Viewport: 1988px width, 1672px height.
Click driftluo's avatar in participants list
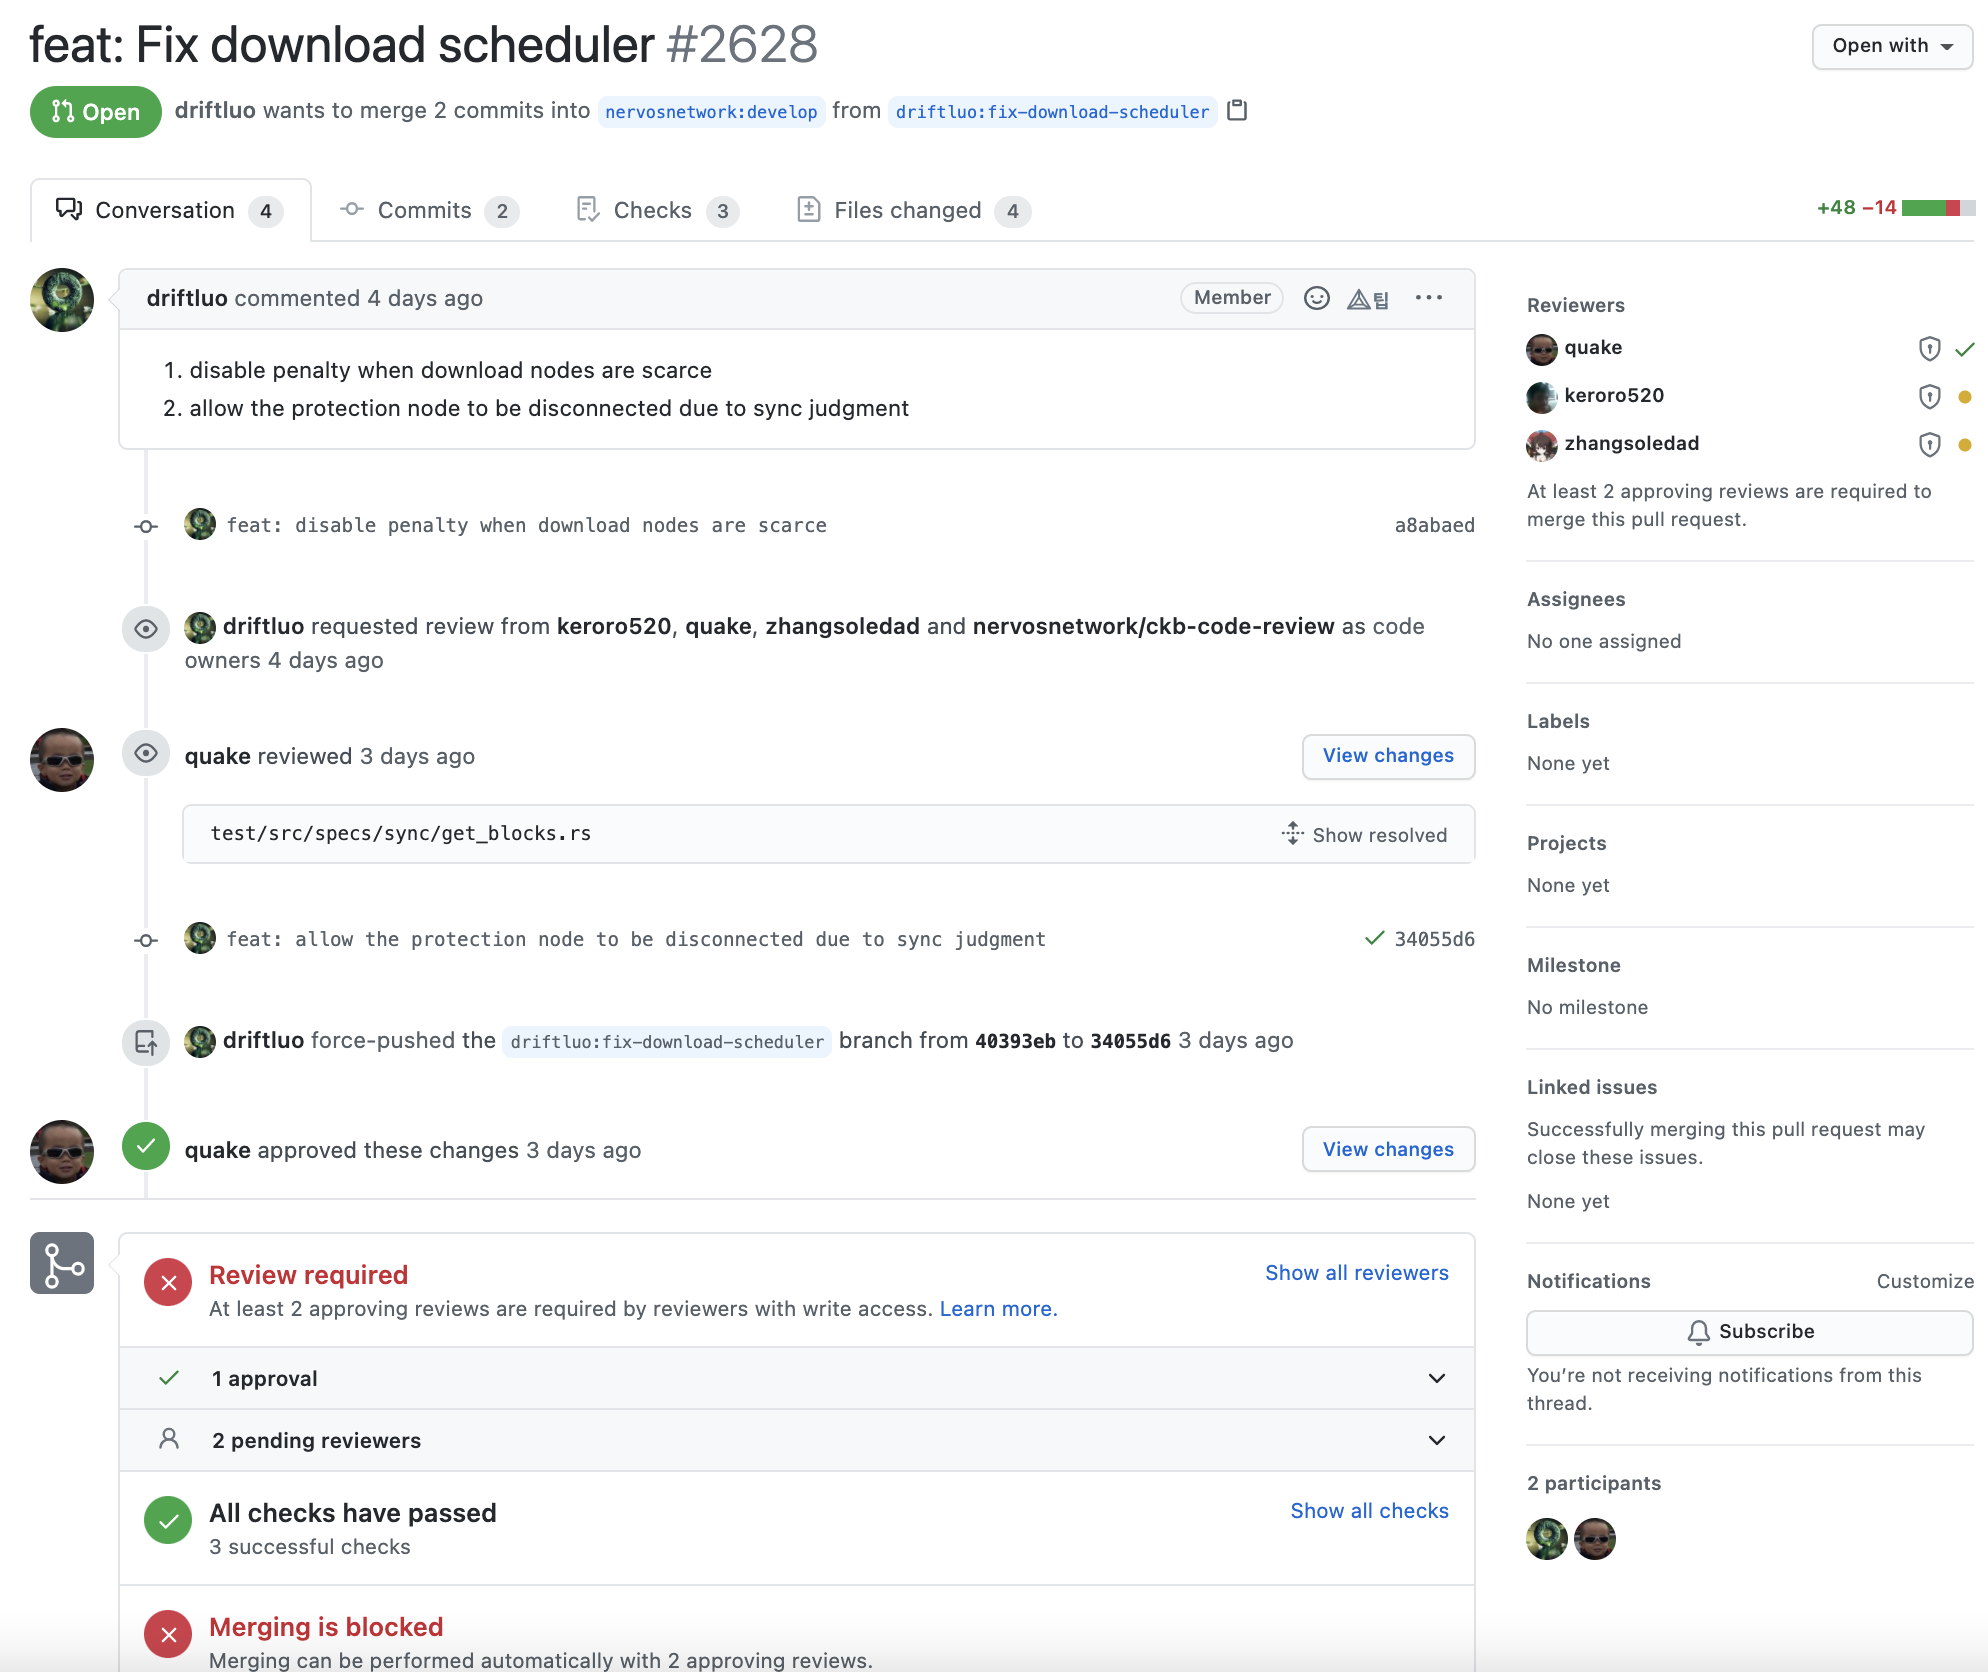pos(1546,1539)
